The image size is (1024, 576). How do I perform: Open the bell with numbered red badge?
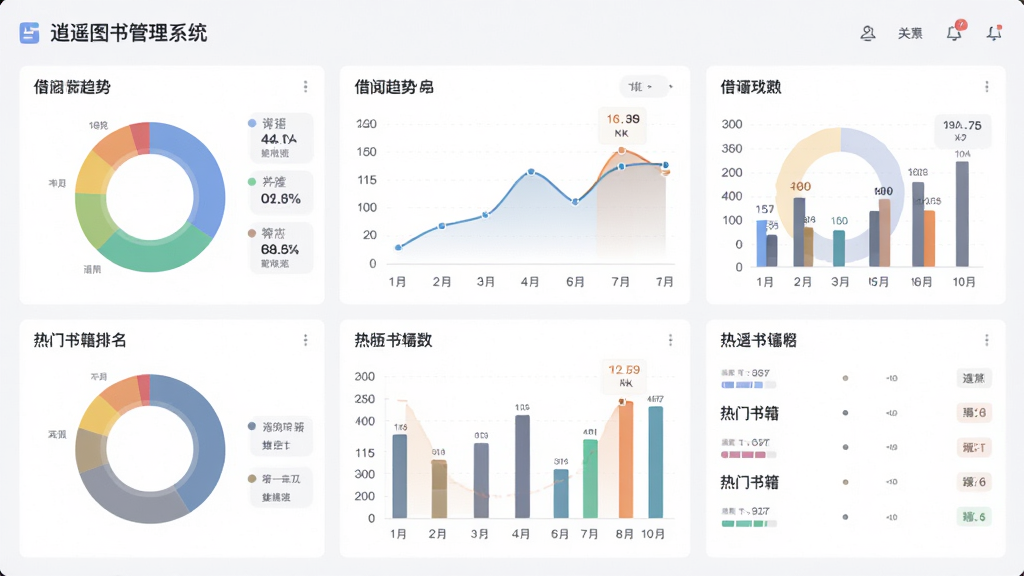955,32
